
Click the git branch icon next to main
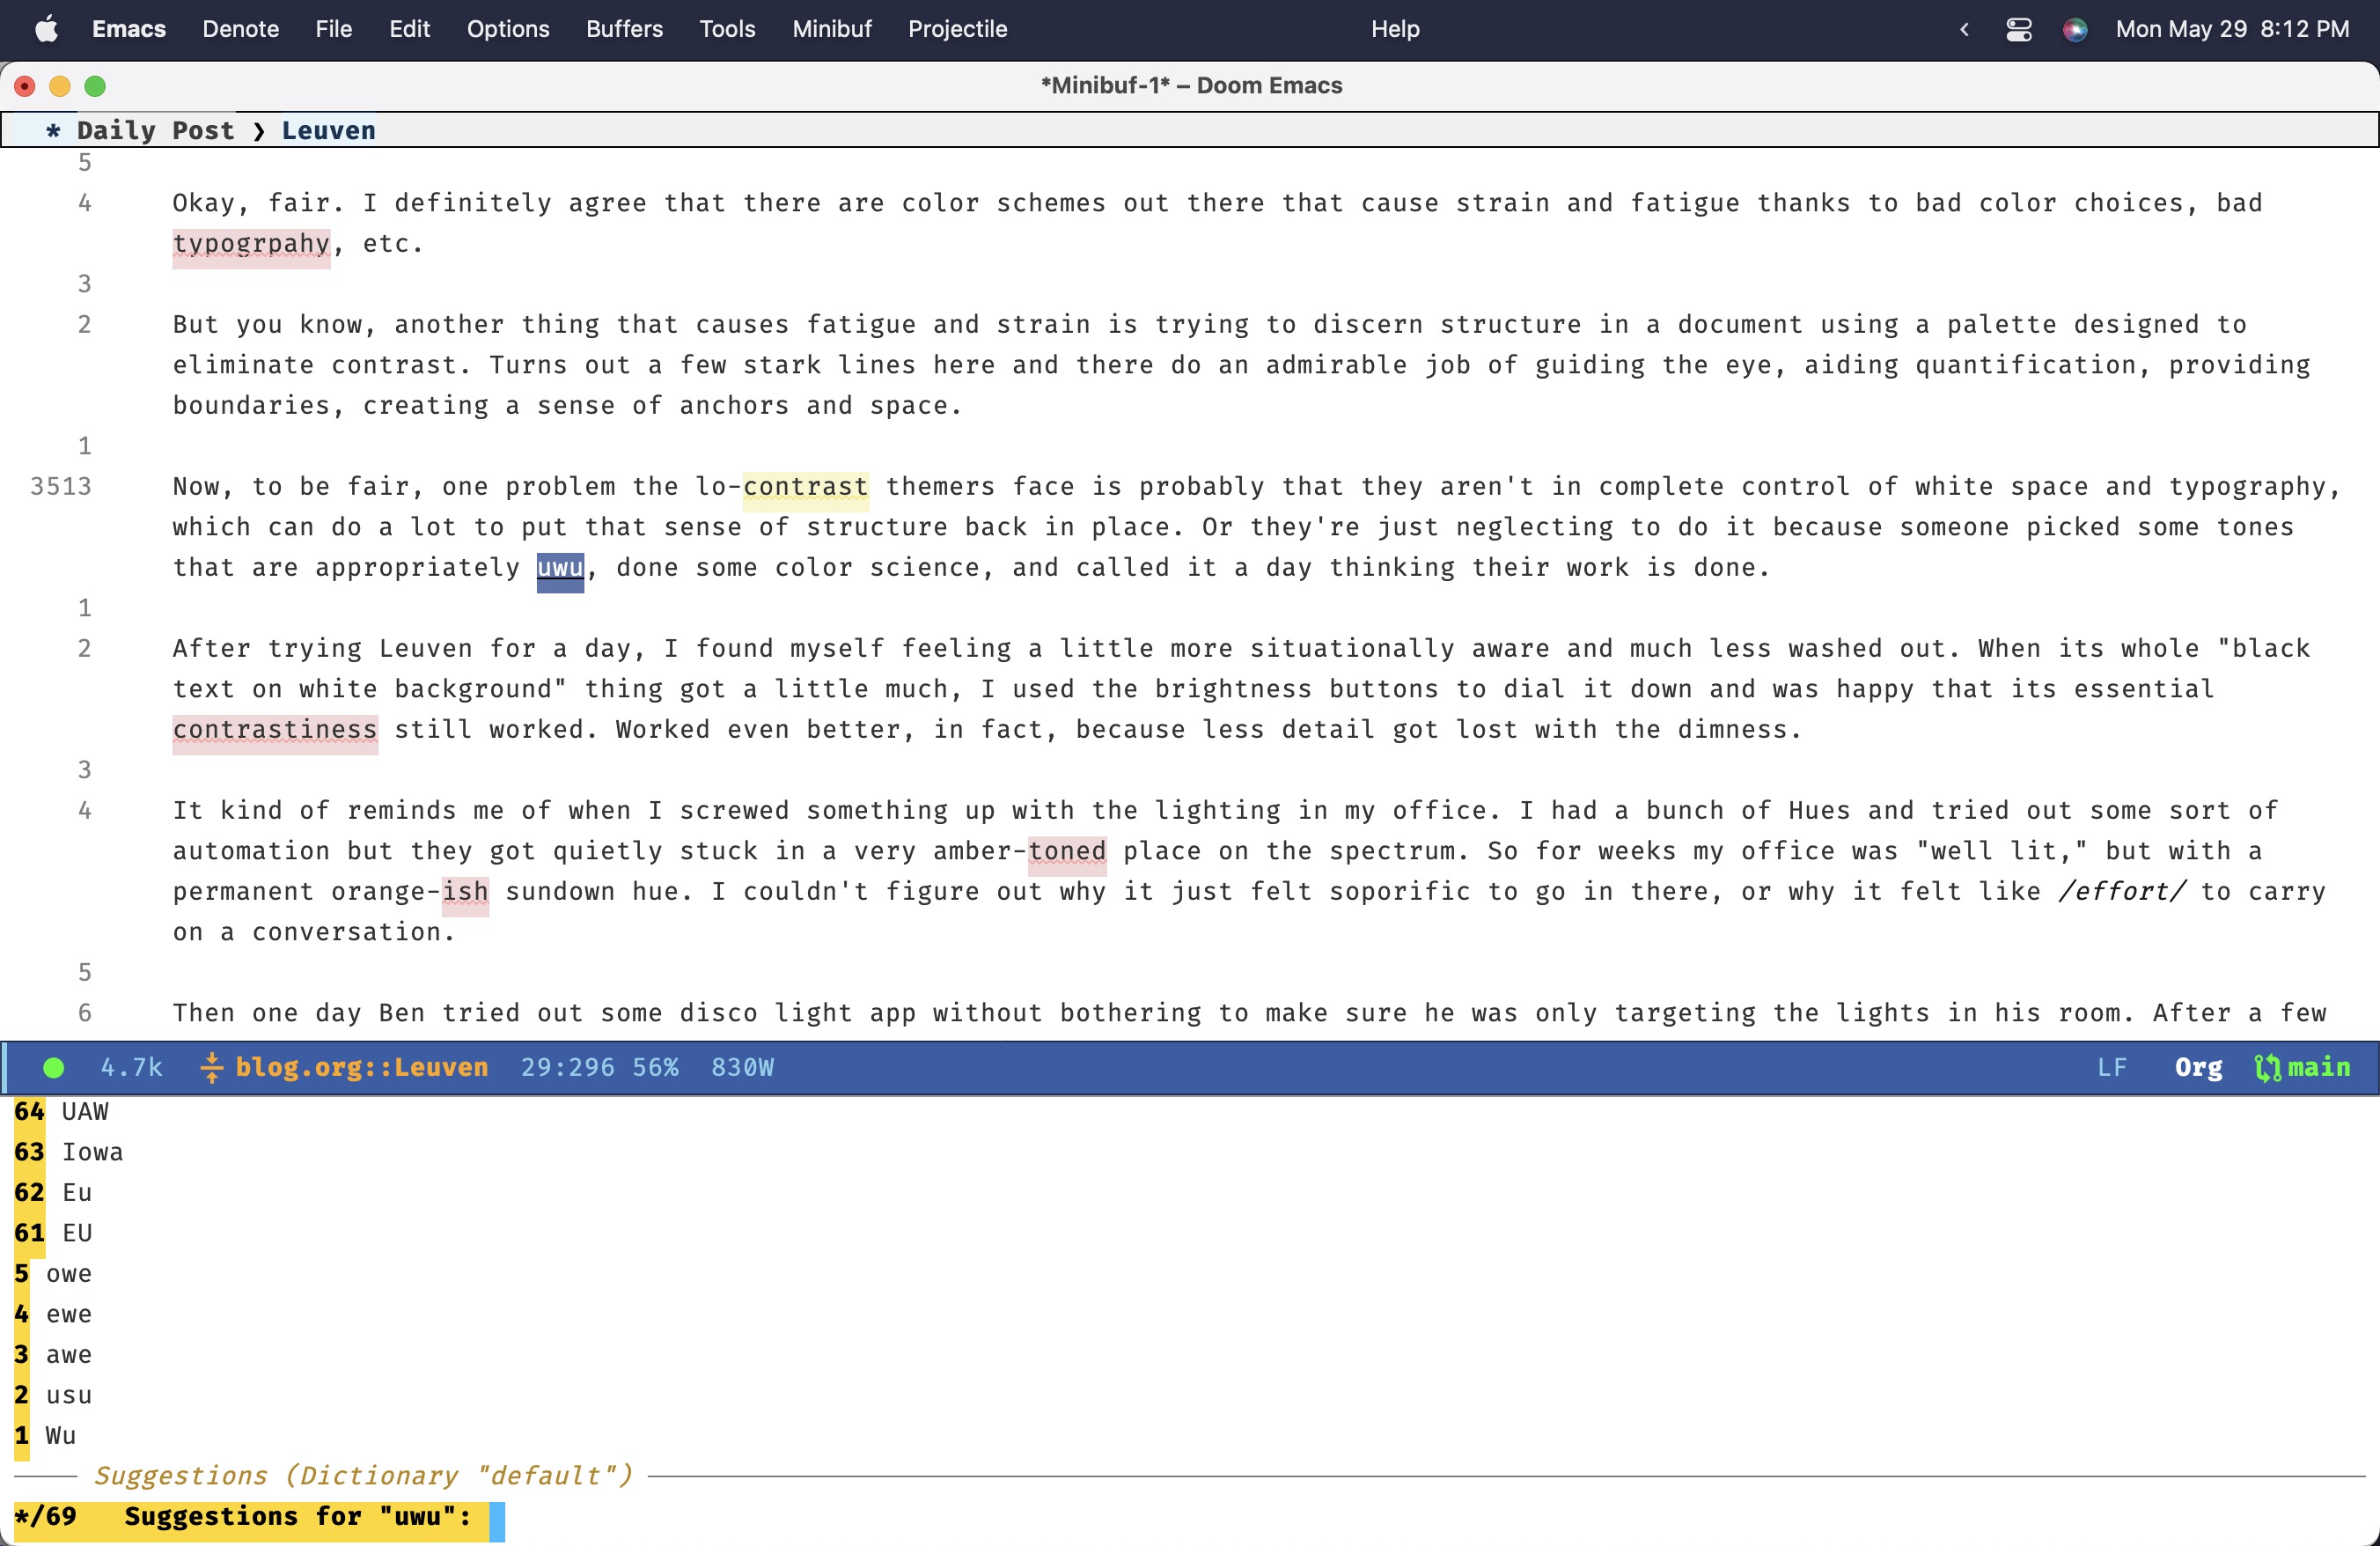pos(2267,1067)
